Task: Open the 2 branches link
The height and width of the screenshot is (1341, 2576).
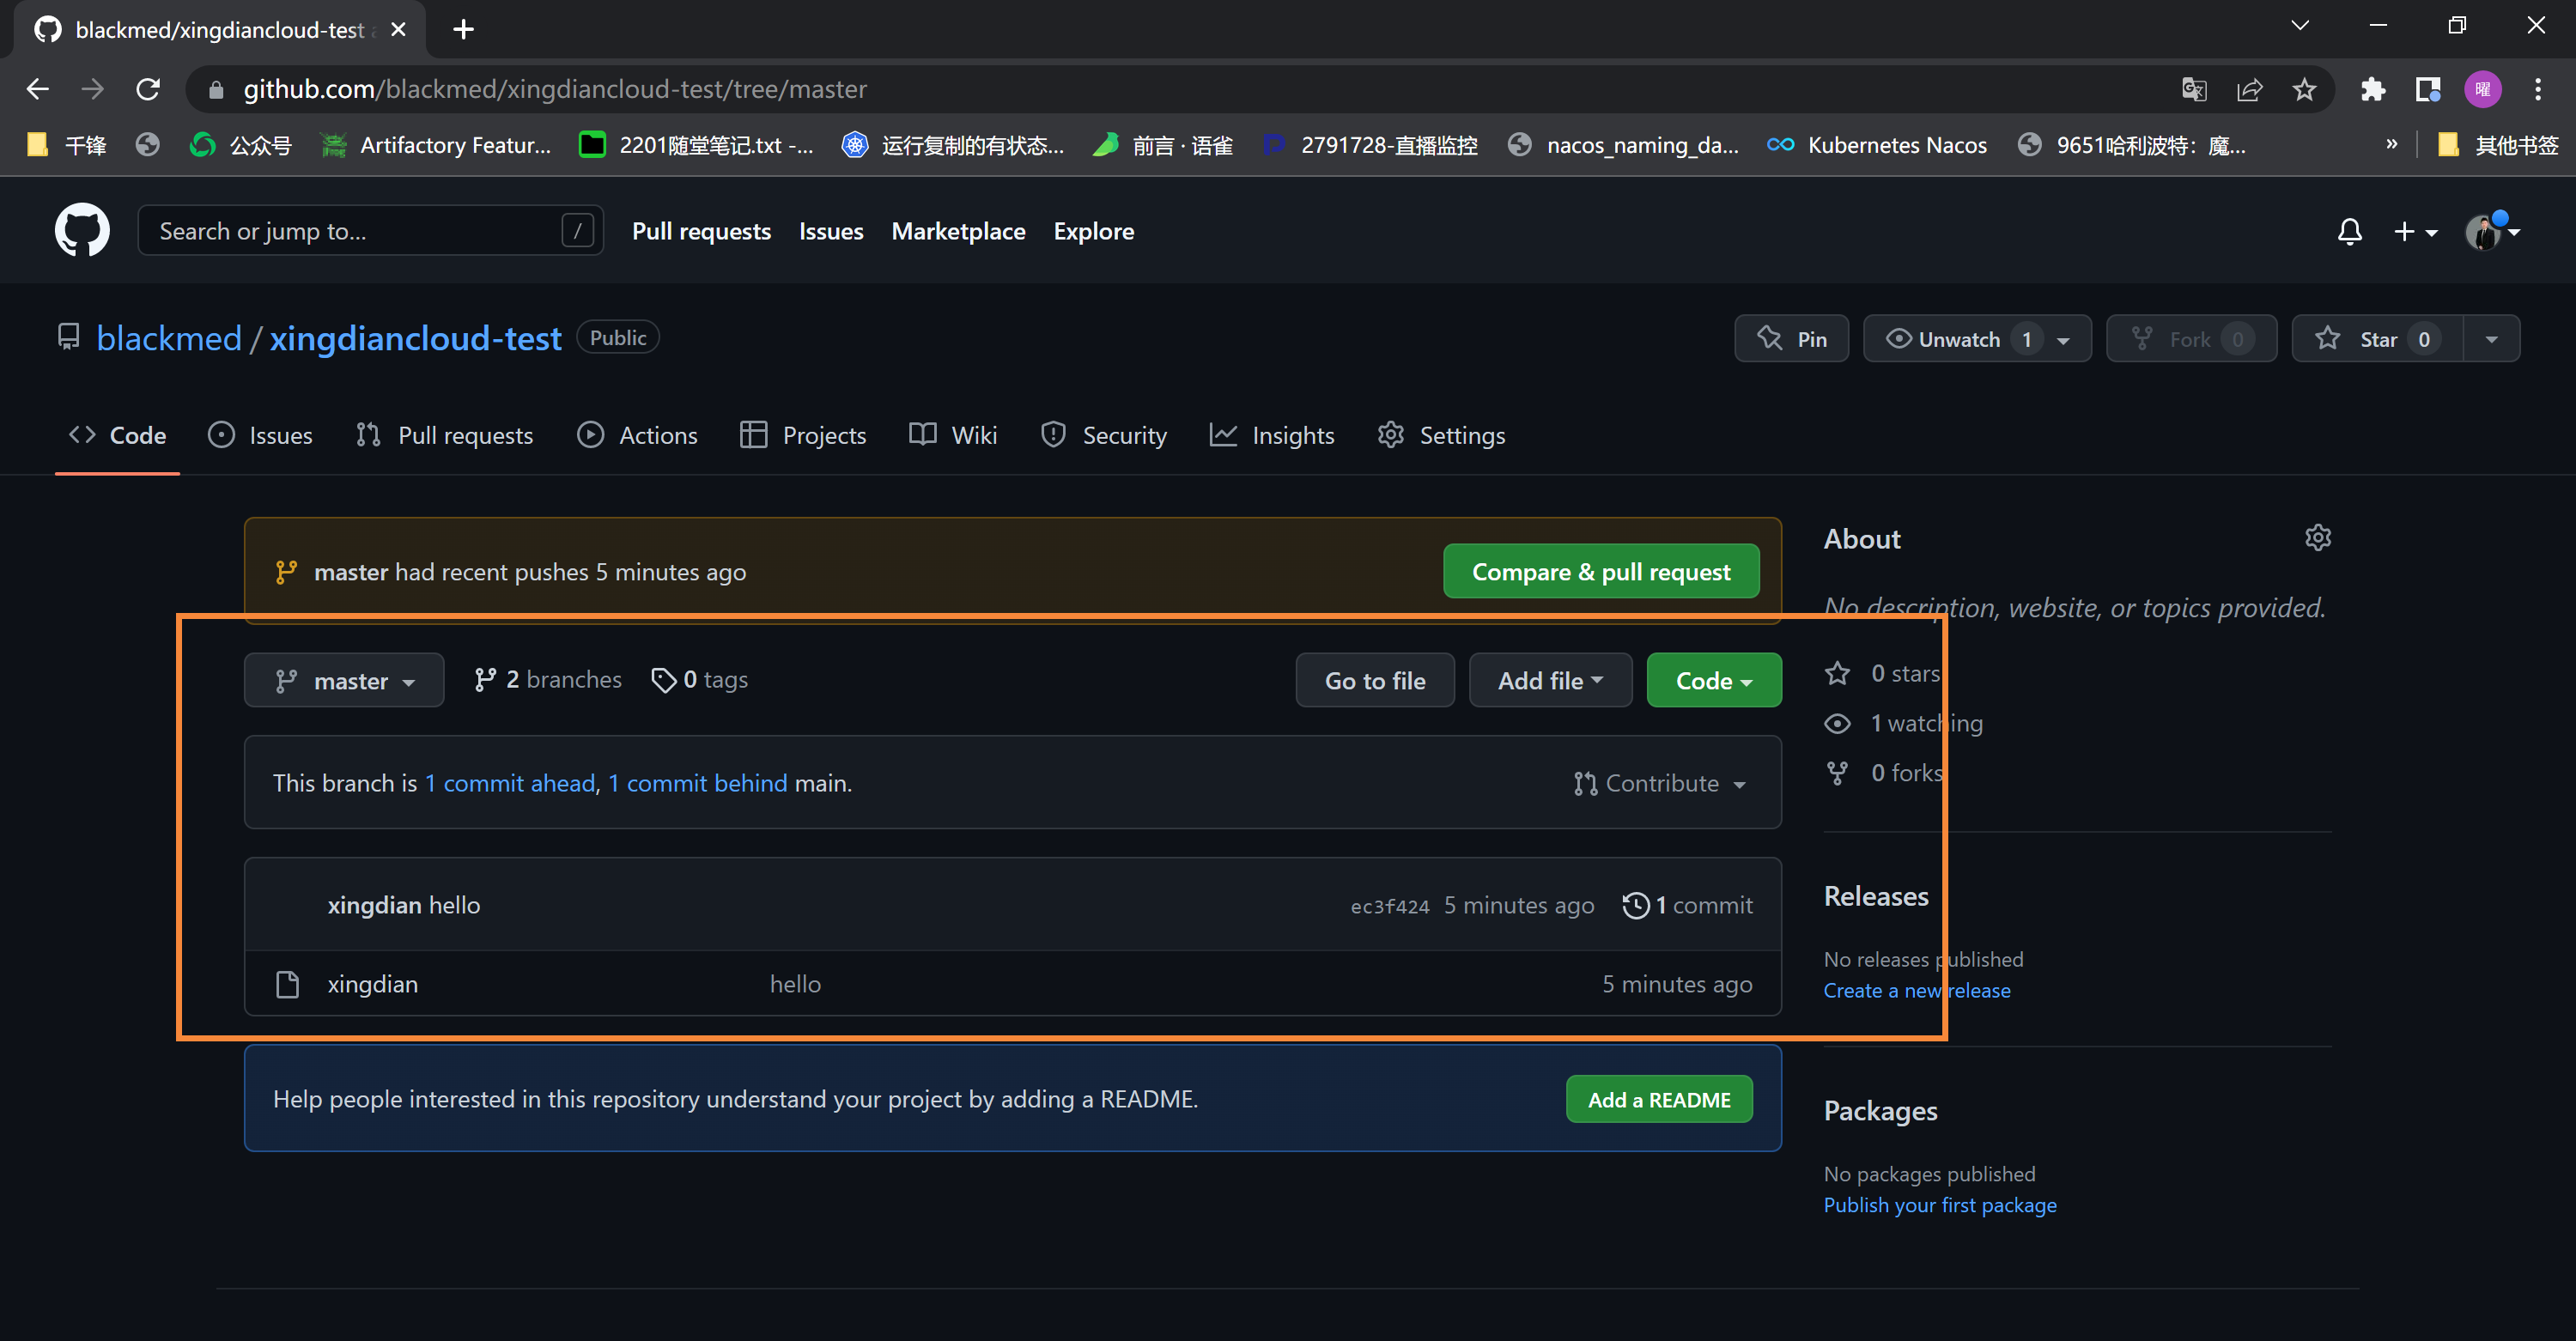Action: 547,680
